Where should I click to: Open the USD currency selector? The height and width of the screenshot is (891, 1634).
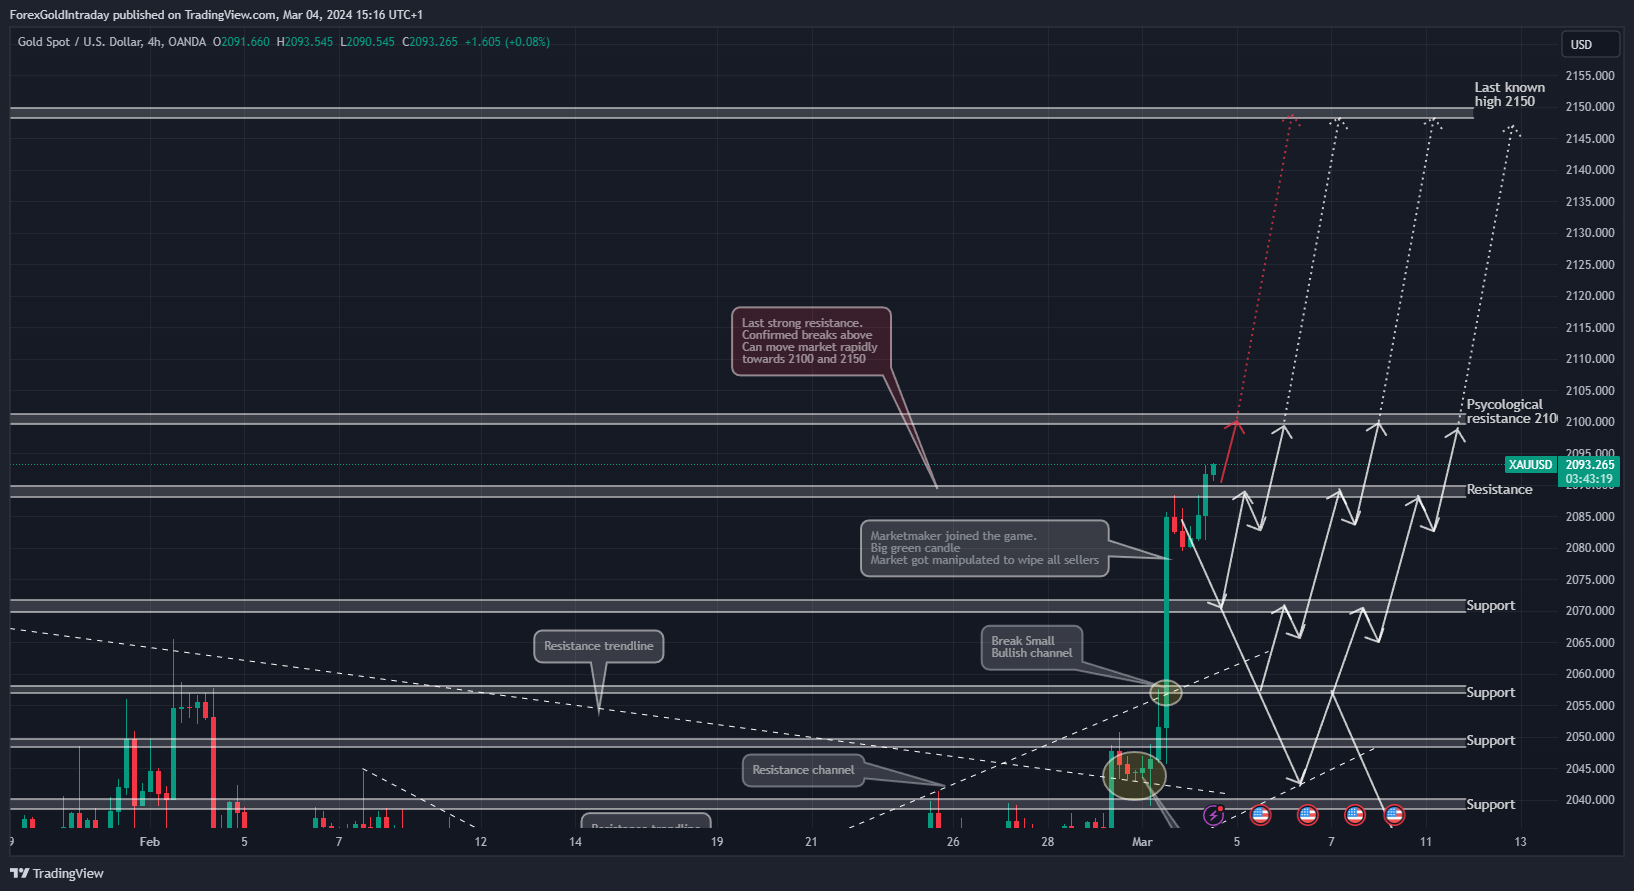coord(1590,44)
